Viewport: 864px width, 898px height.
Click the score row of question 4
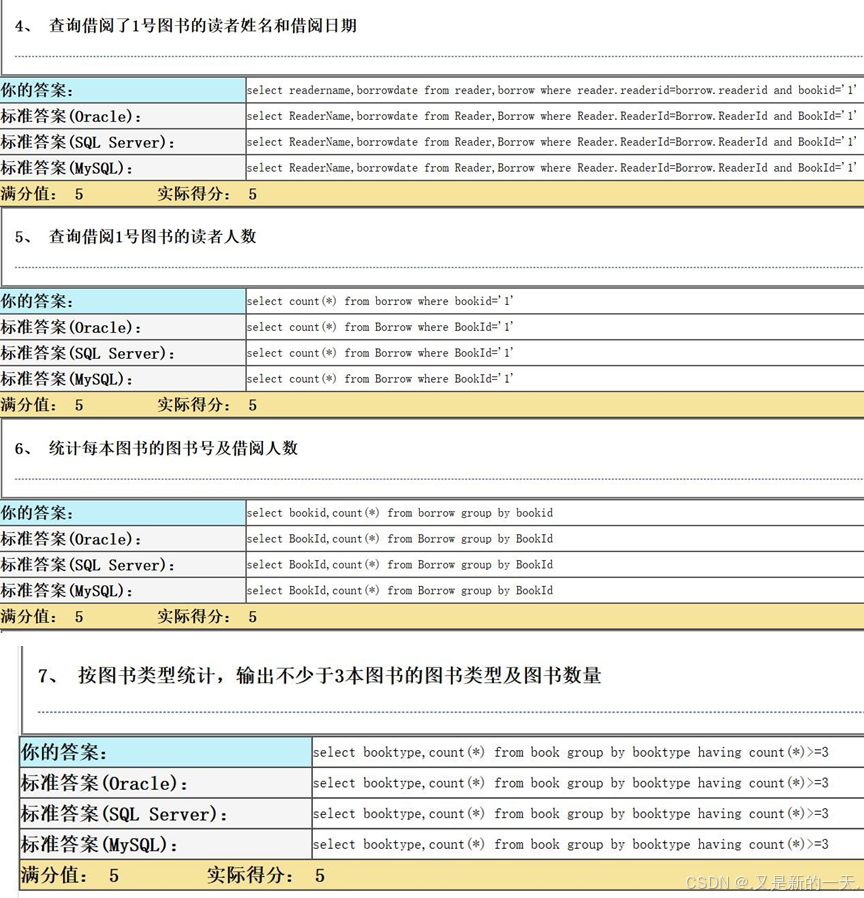click(x=128, y=194)
